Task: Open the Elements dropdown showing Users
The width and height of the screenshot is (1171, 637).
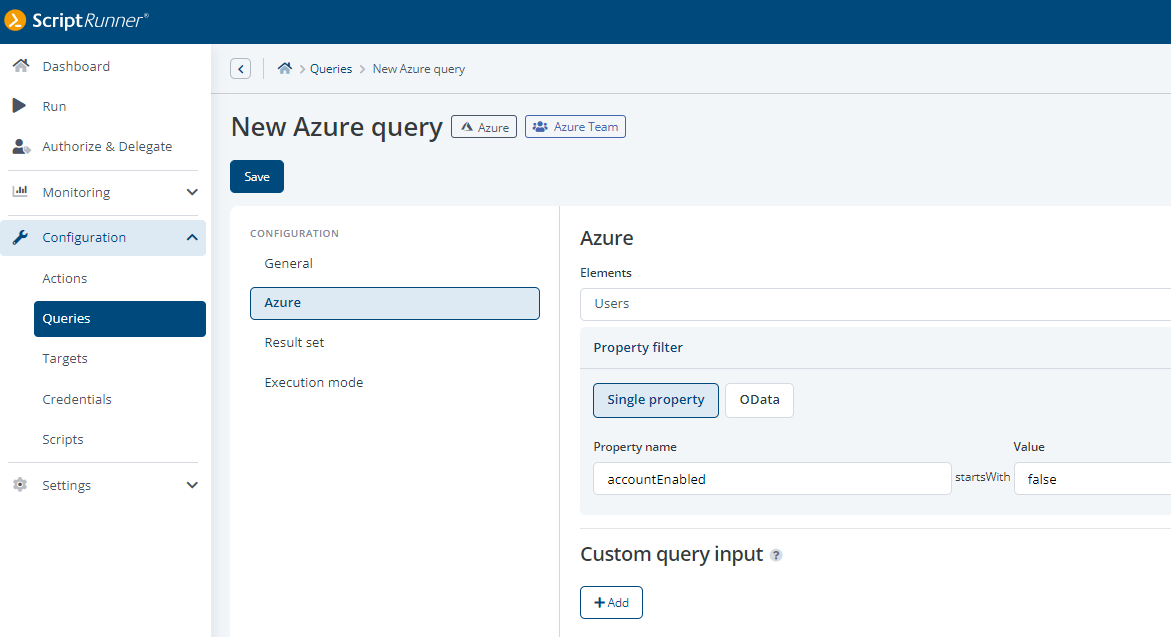Action: pyautogui.click(x=875, y=304)
